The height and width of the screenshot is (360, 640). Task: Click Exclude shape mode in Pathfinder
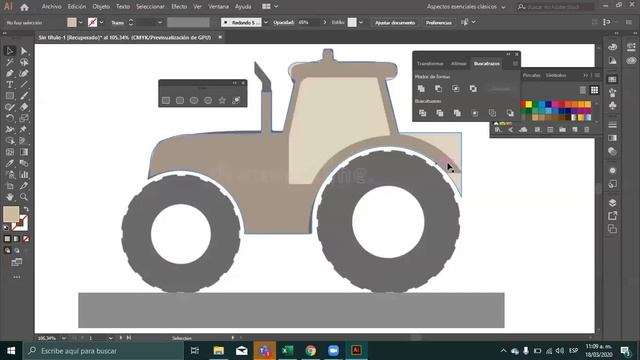[473, 89]
